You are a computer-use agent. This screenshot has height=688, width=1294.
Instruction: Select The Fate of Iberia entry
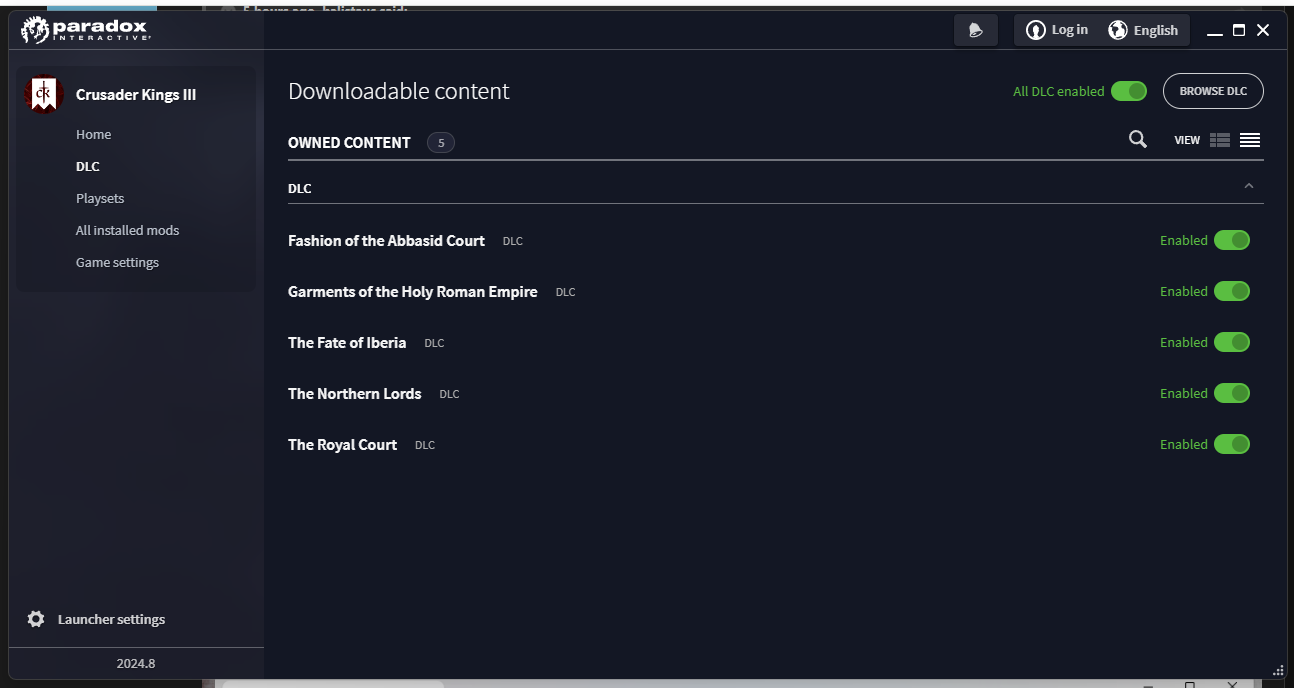click(347, 343)
